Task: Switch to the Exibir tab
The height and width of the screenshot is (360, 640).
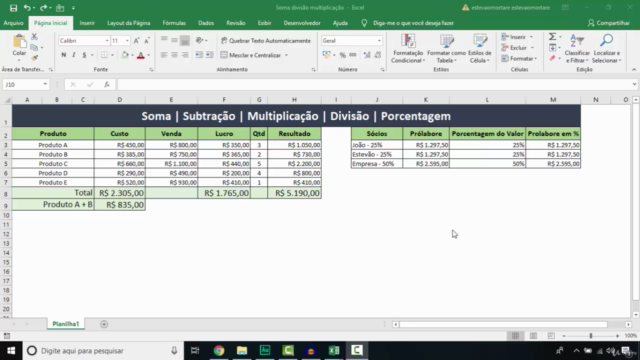Action: [x=264, y=23]
